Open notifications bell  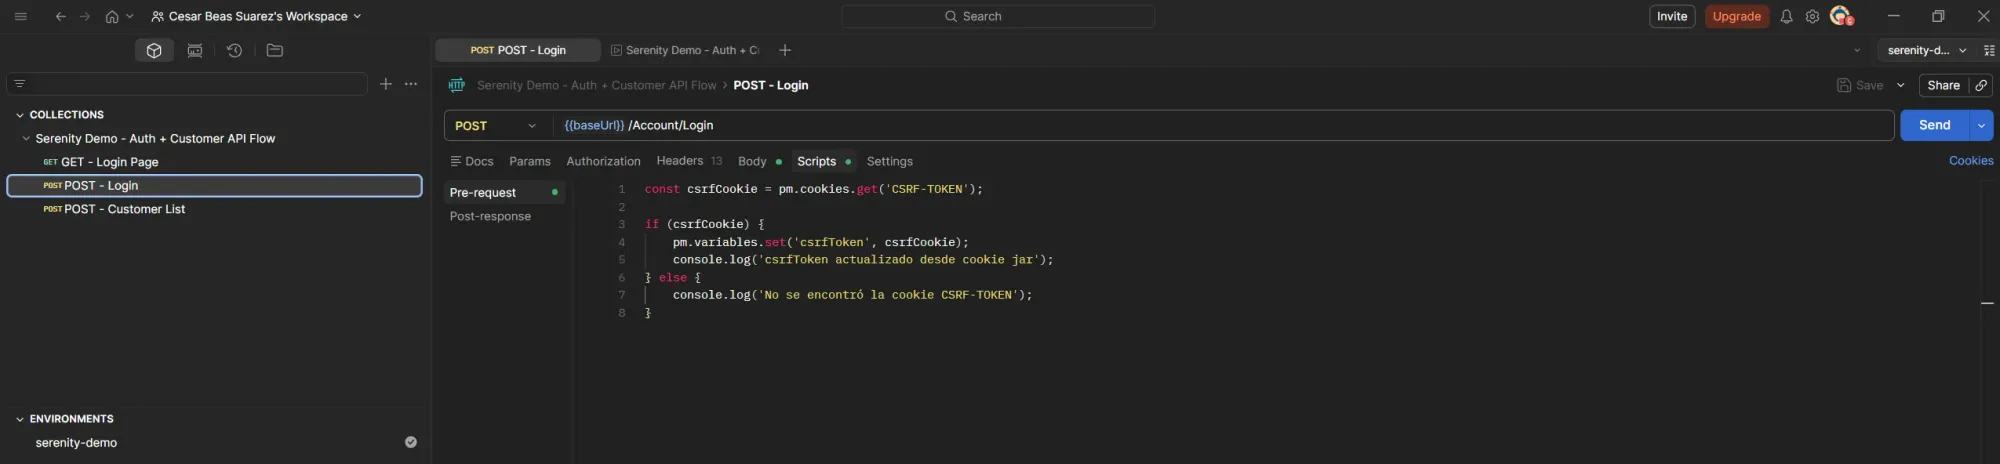coord(1786,16)
